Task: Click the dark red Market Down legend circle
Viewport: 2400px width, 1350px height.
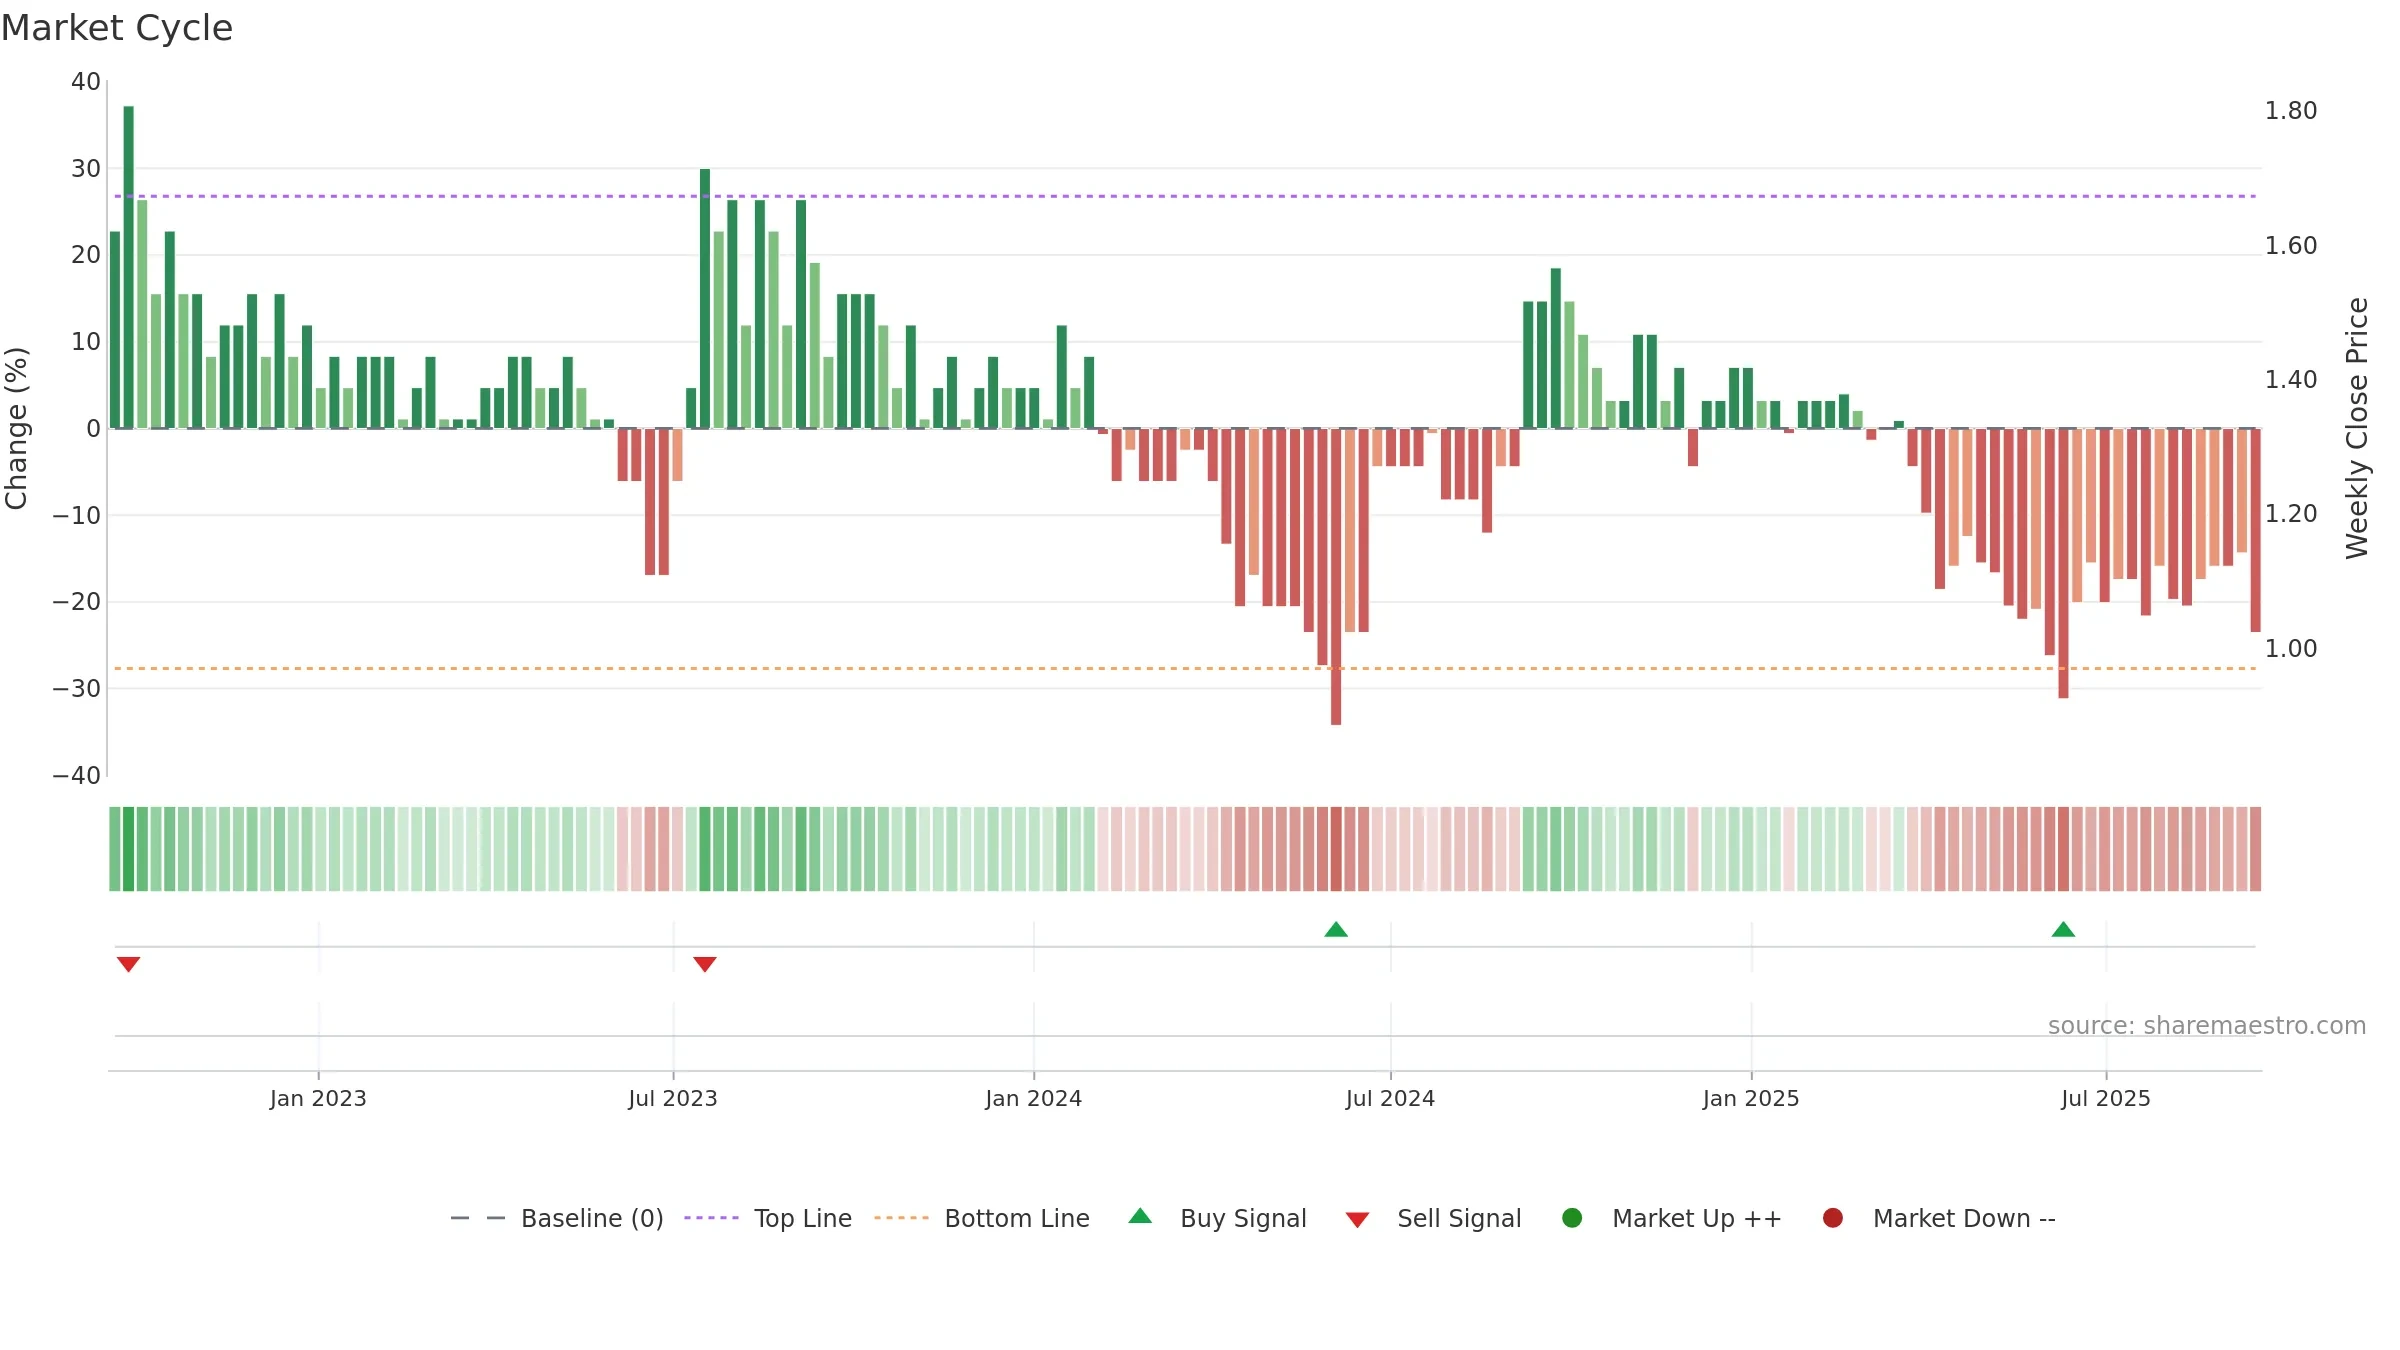Action: click(x=1833, y=1218)
